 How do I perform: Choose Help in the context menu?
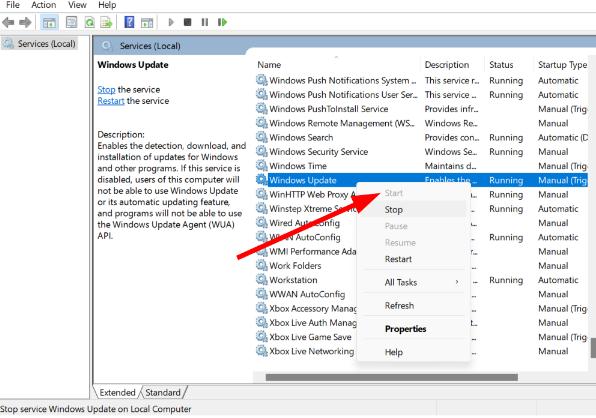413,352
